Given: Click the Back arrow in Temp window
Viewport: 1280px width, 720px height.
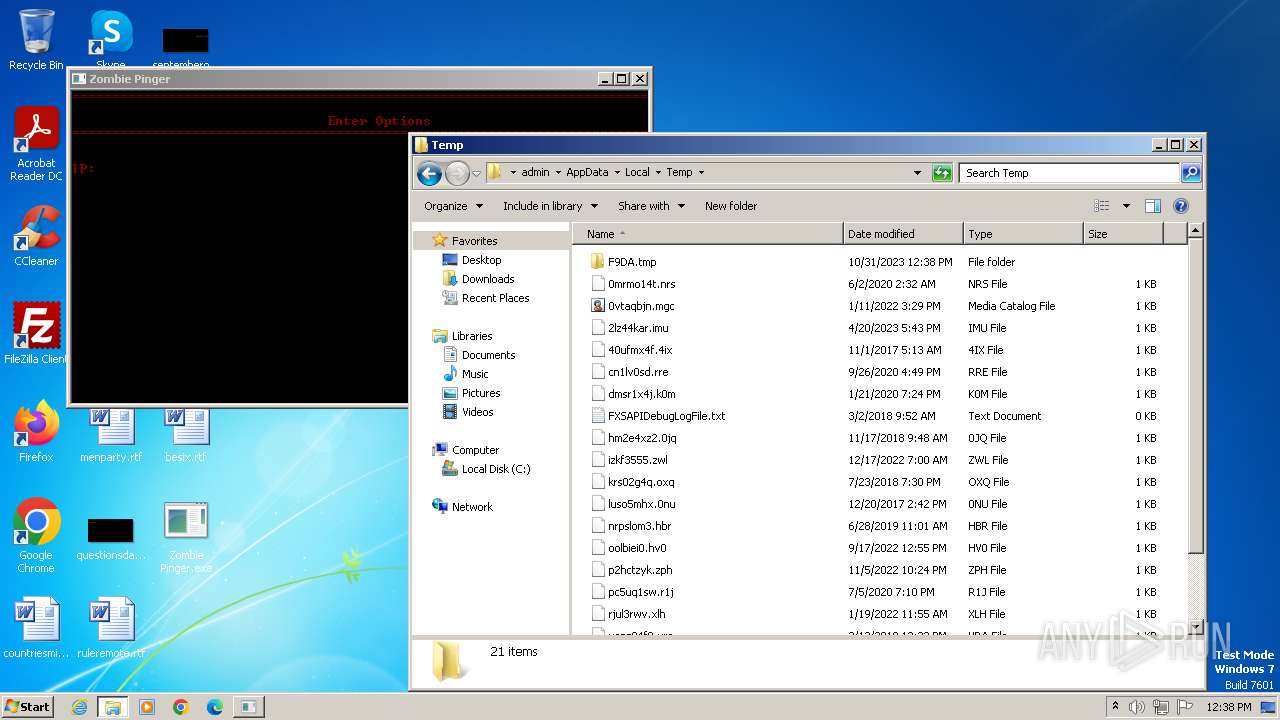Looking at the screenshot, I should 429,173.
